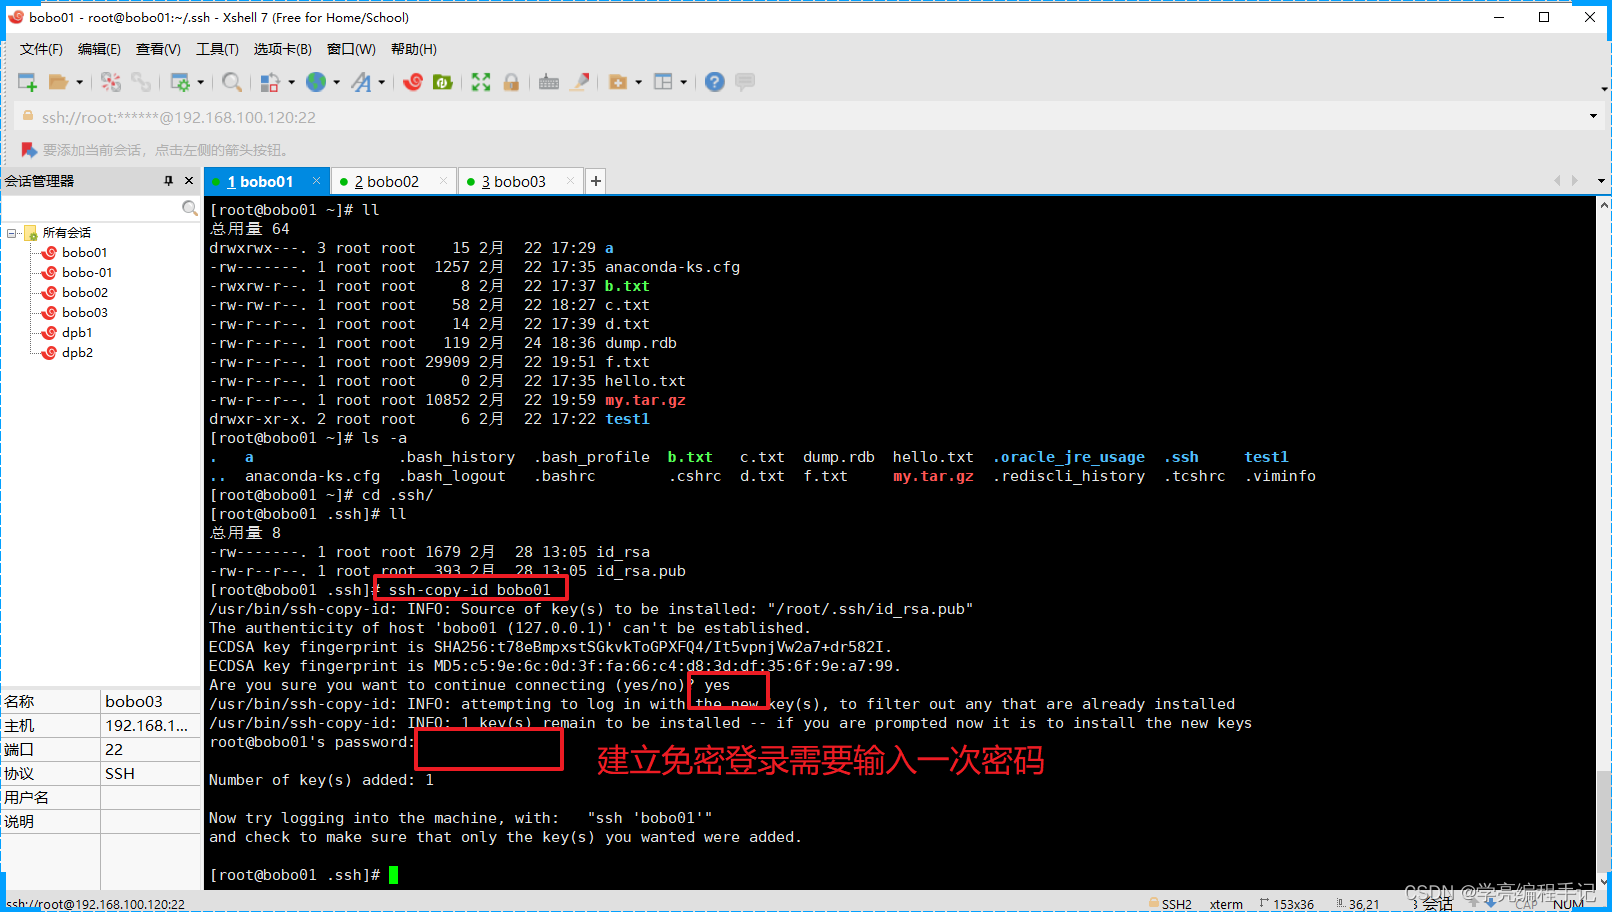Add a new tab with plus button
Screen dimensions: 1612x912
tap(596, 181)
